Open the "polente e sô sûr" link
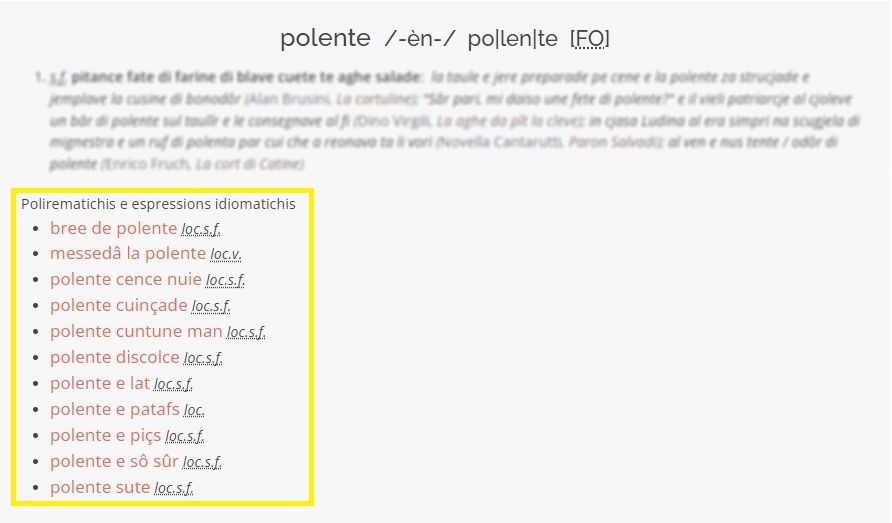 [x=114, y=462]
